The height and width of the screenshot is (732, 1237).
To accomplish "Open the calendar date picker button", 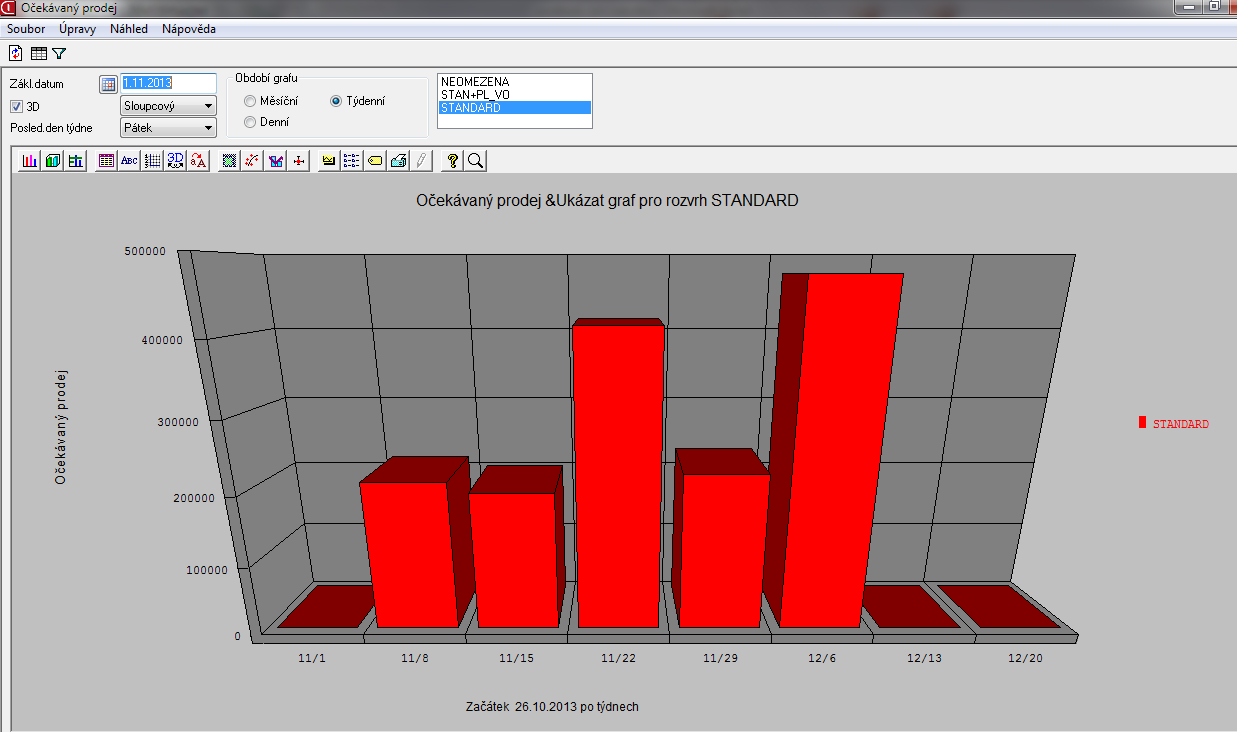I will tap(108, 84).
